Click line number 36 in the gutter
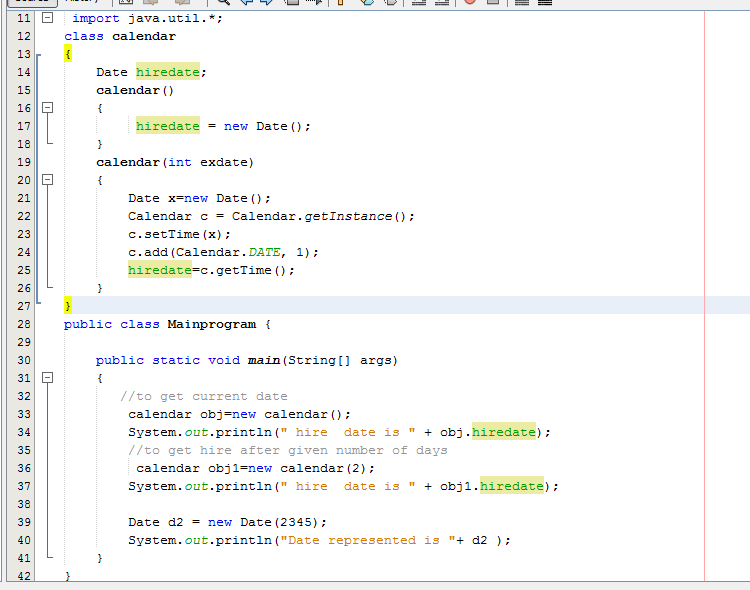The height and width of the screenshot is (590, 750). pyautogui.click(x=23, y=468)
